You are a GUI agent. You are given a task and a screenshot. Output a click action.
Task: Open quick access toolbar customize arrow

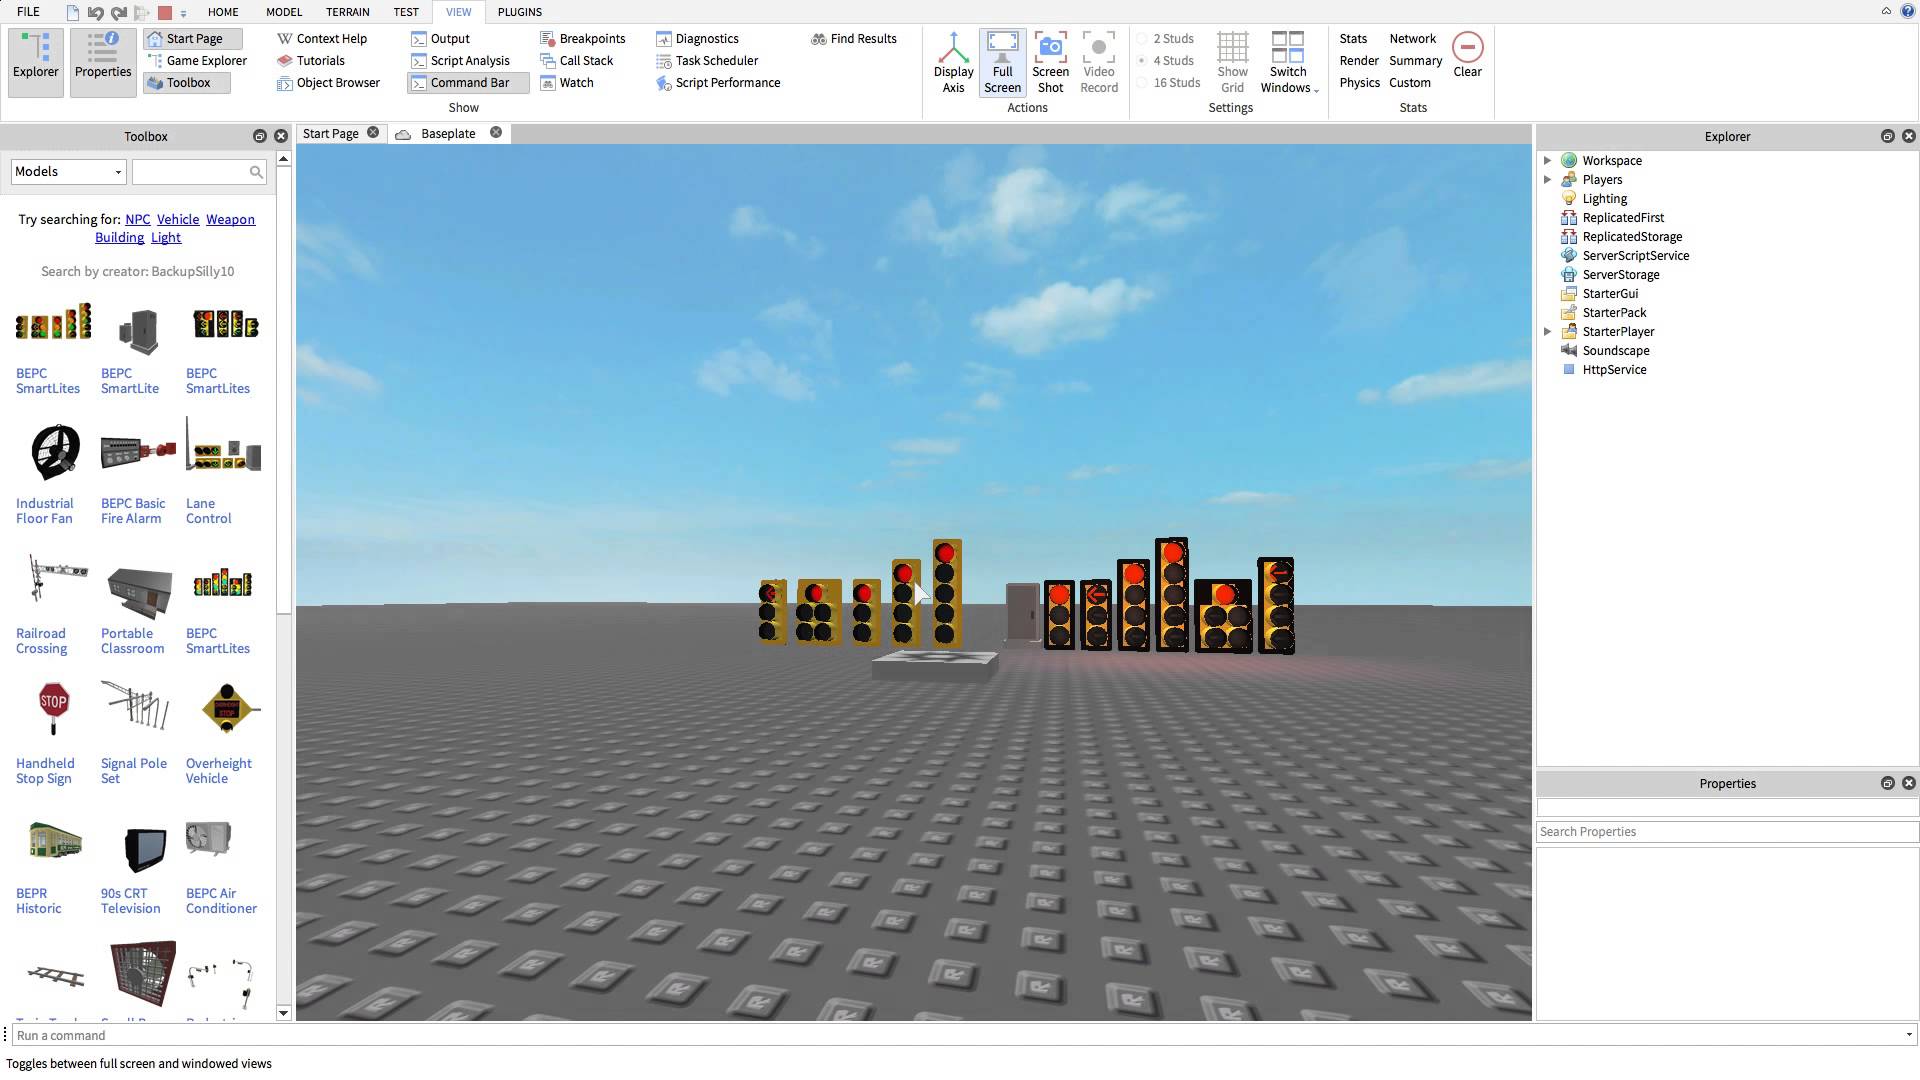pyautogui.click(x=183, y=14)
